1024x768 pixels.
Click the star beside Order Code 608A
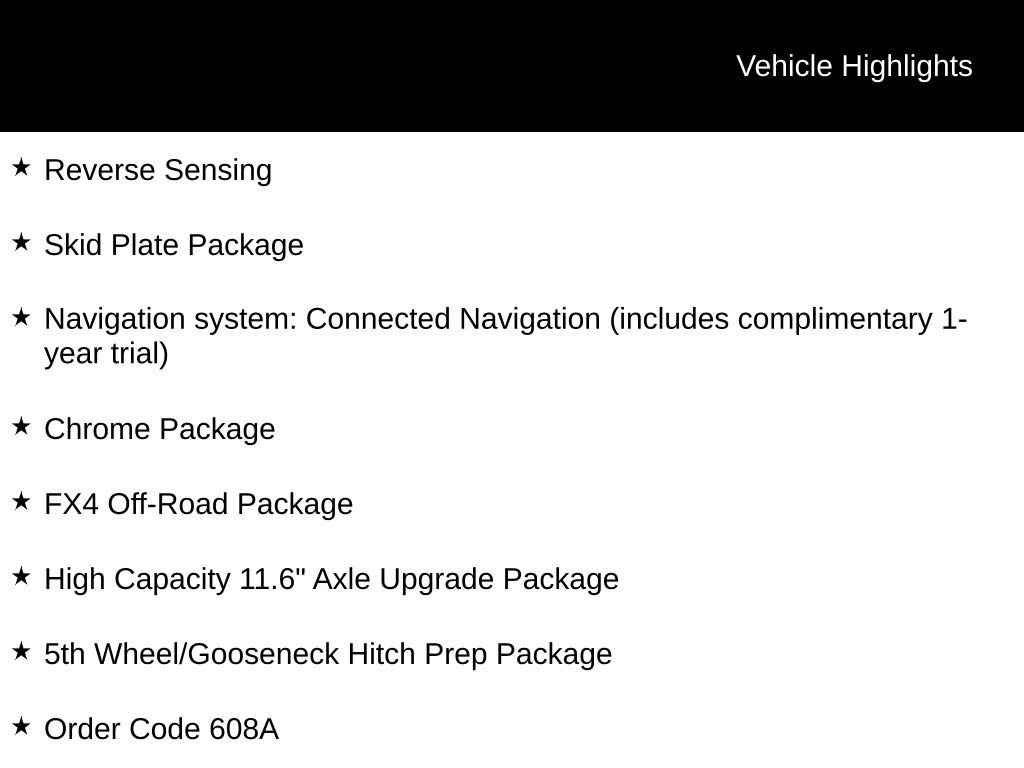[21, 726]
